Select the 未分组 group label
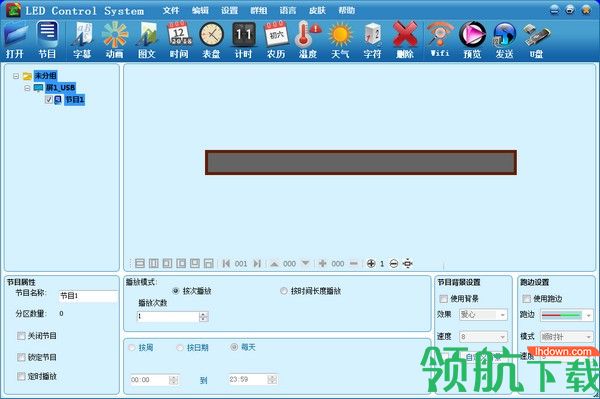The width and height of the screenshot is (600, 399). click(45, 76)
